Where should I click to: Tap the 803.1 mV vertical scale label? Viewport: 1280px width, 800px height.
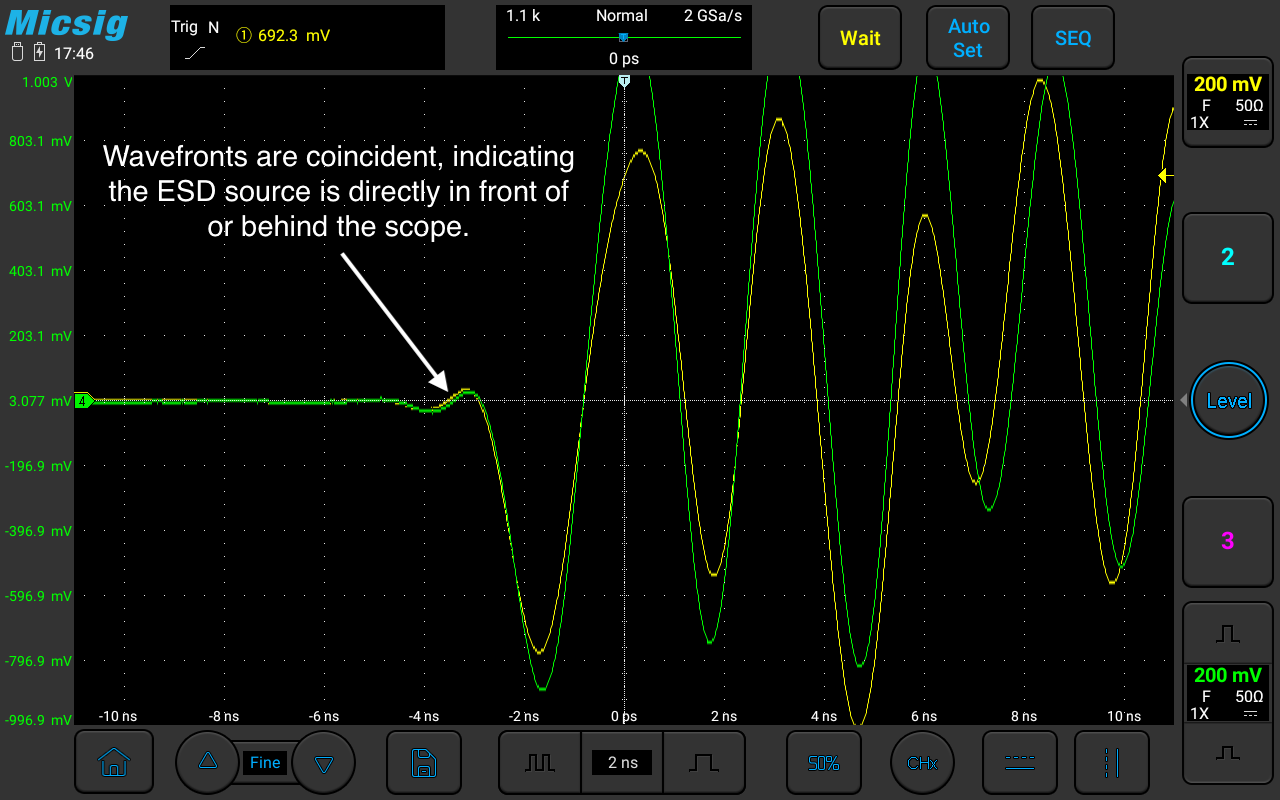40,141
